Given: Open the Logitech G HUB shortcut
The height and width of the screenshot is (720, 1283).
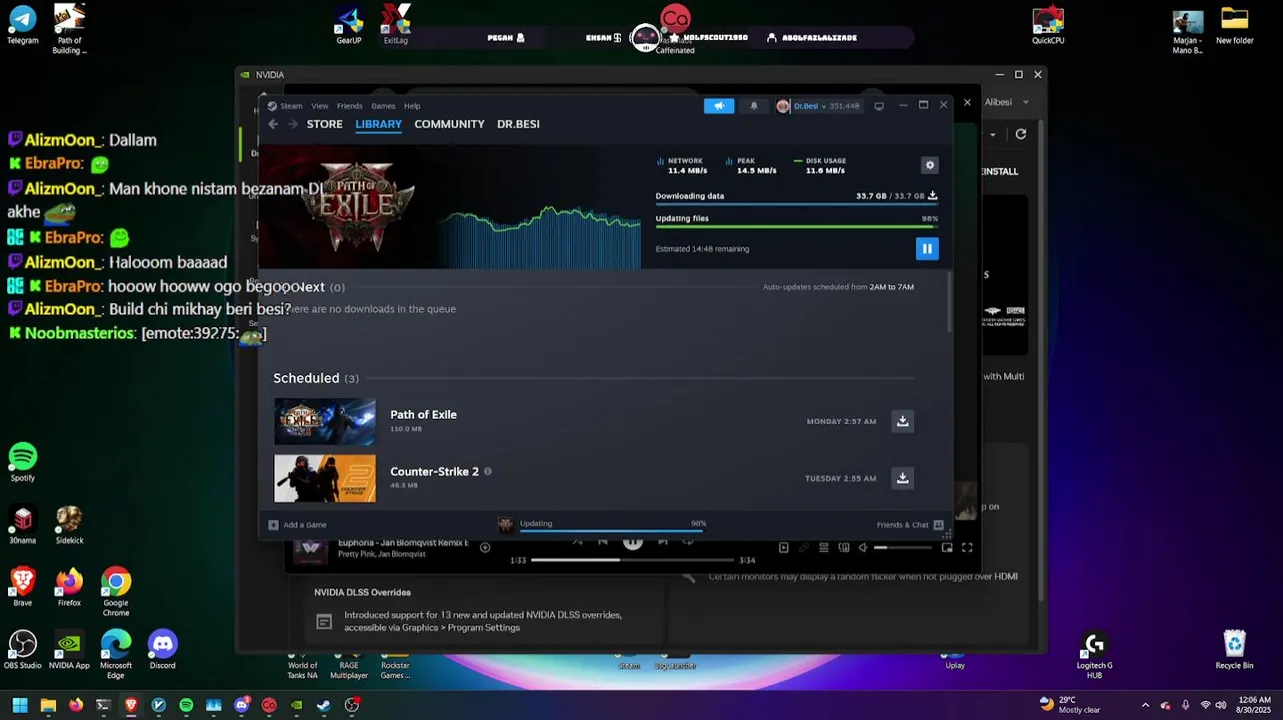Looking at the screenshot, I should [1094, 654].
